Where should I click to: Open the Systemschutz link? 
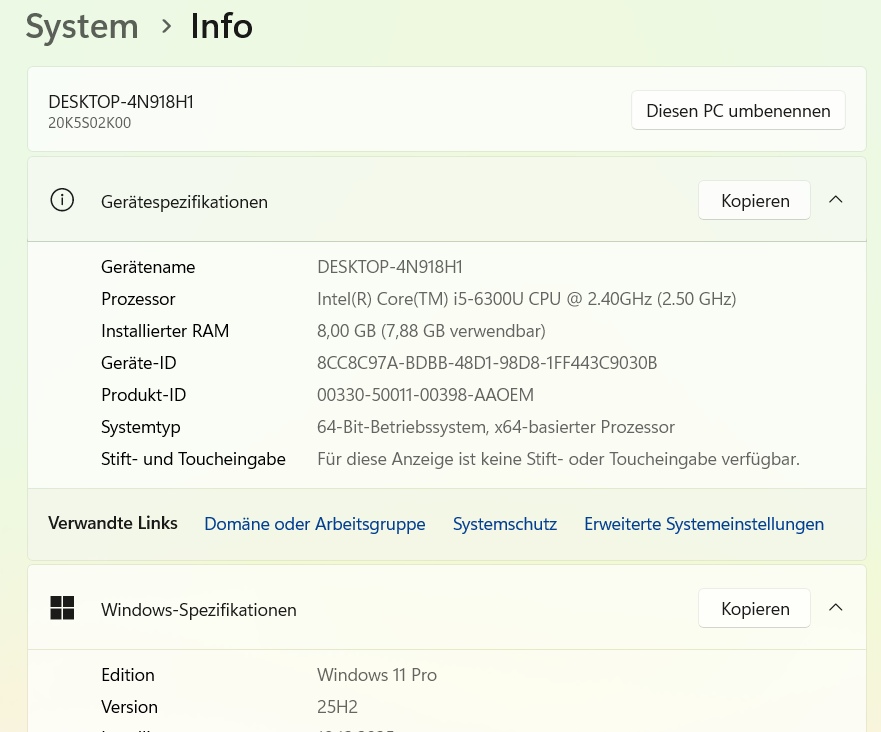pos(505,524)
